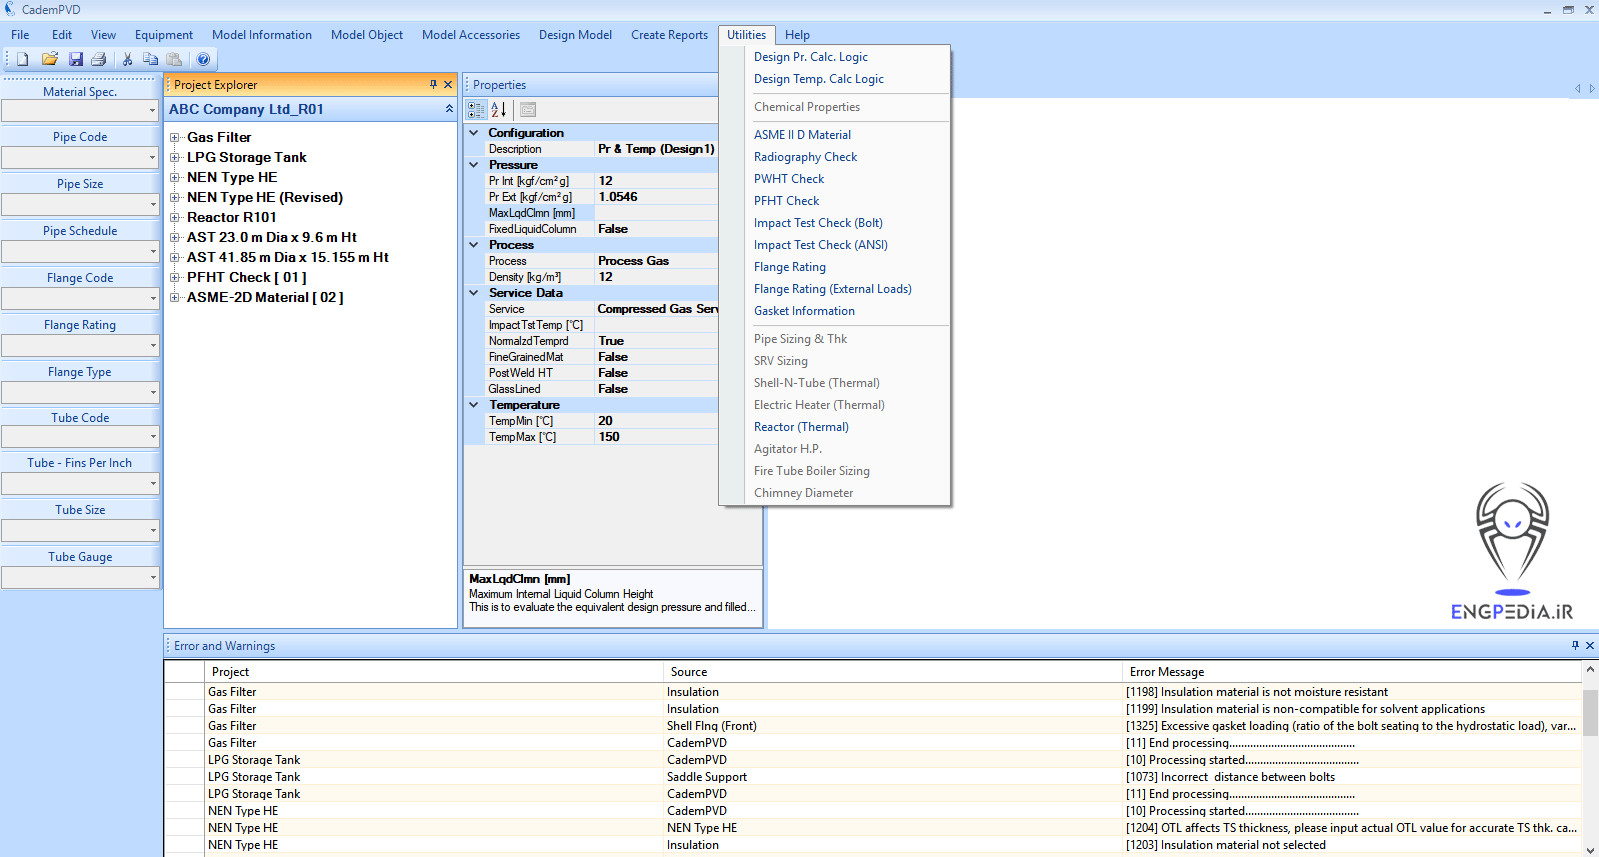
Task: Open the Model Accessories menu
Action: (471, 35)
